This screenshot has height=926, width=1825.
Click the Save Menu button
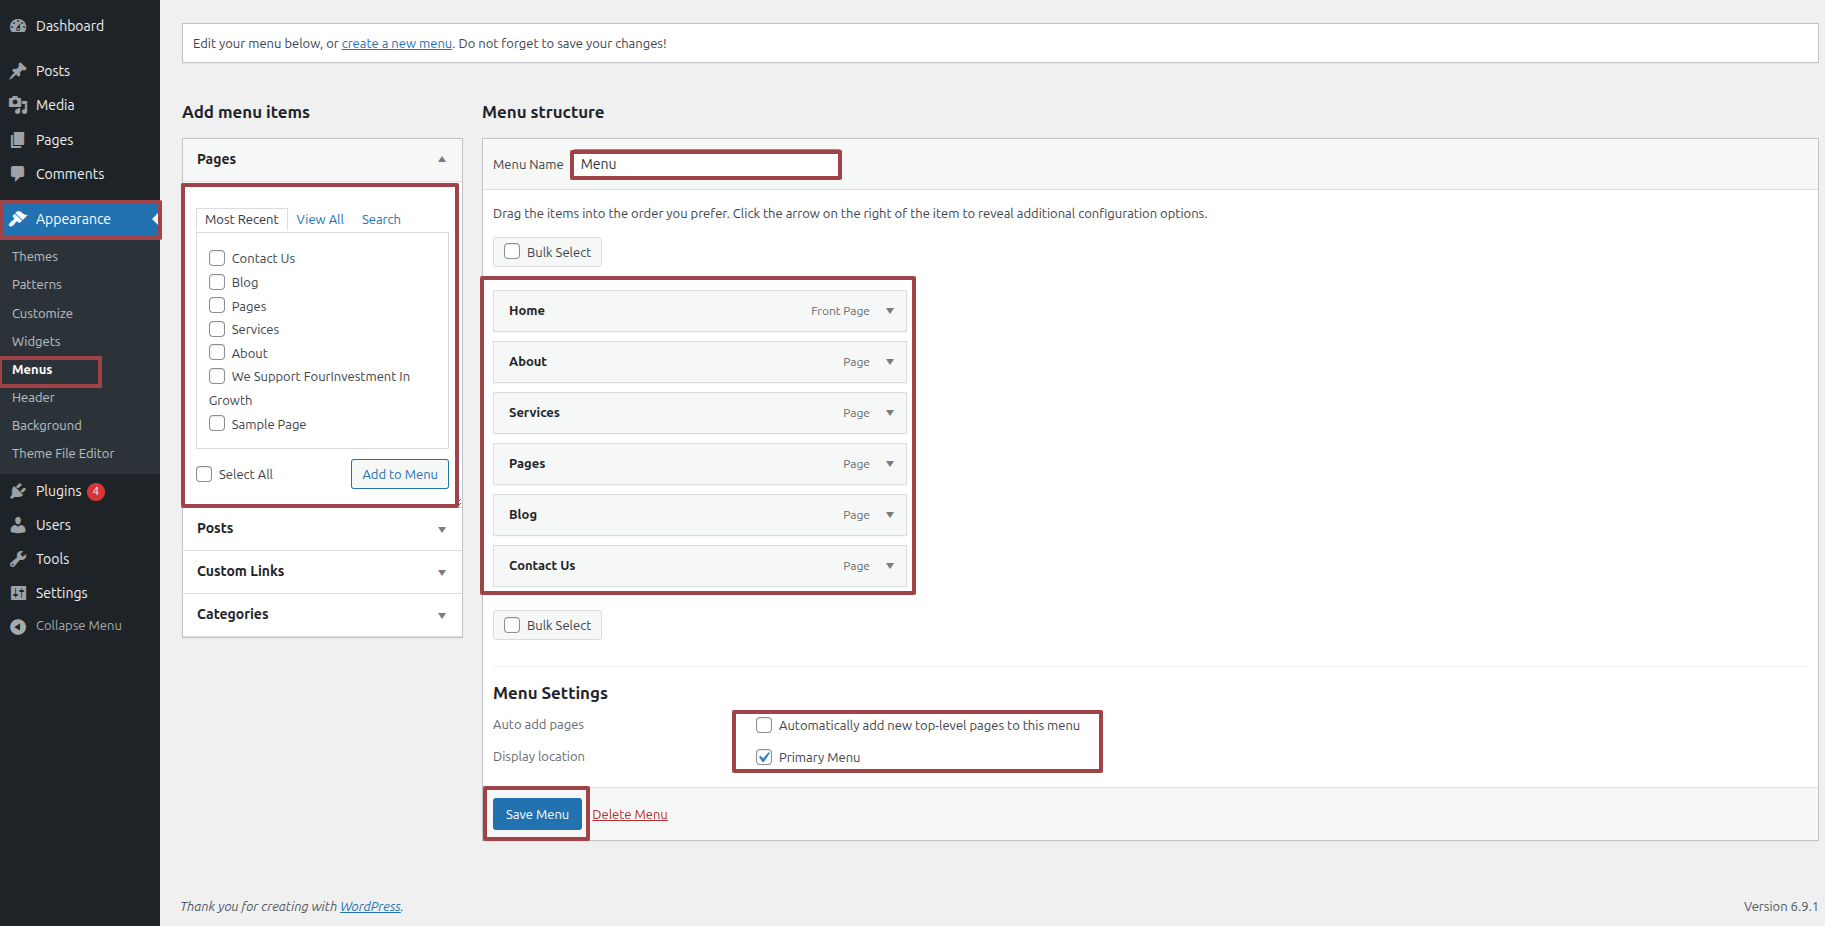537,814
